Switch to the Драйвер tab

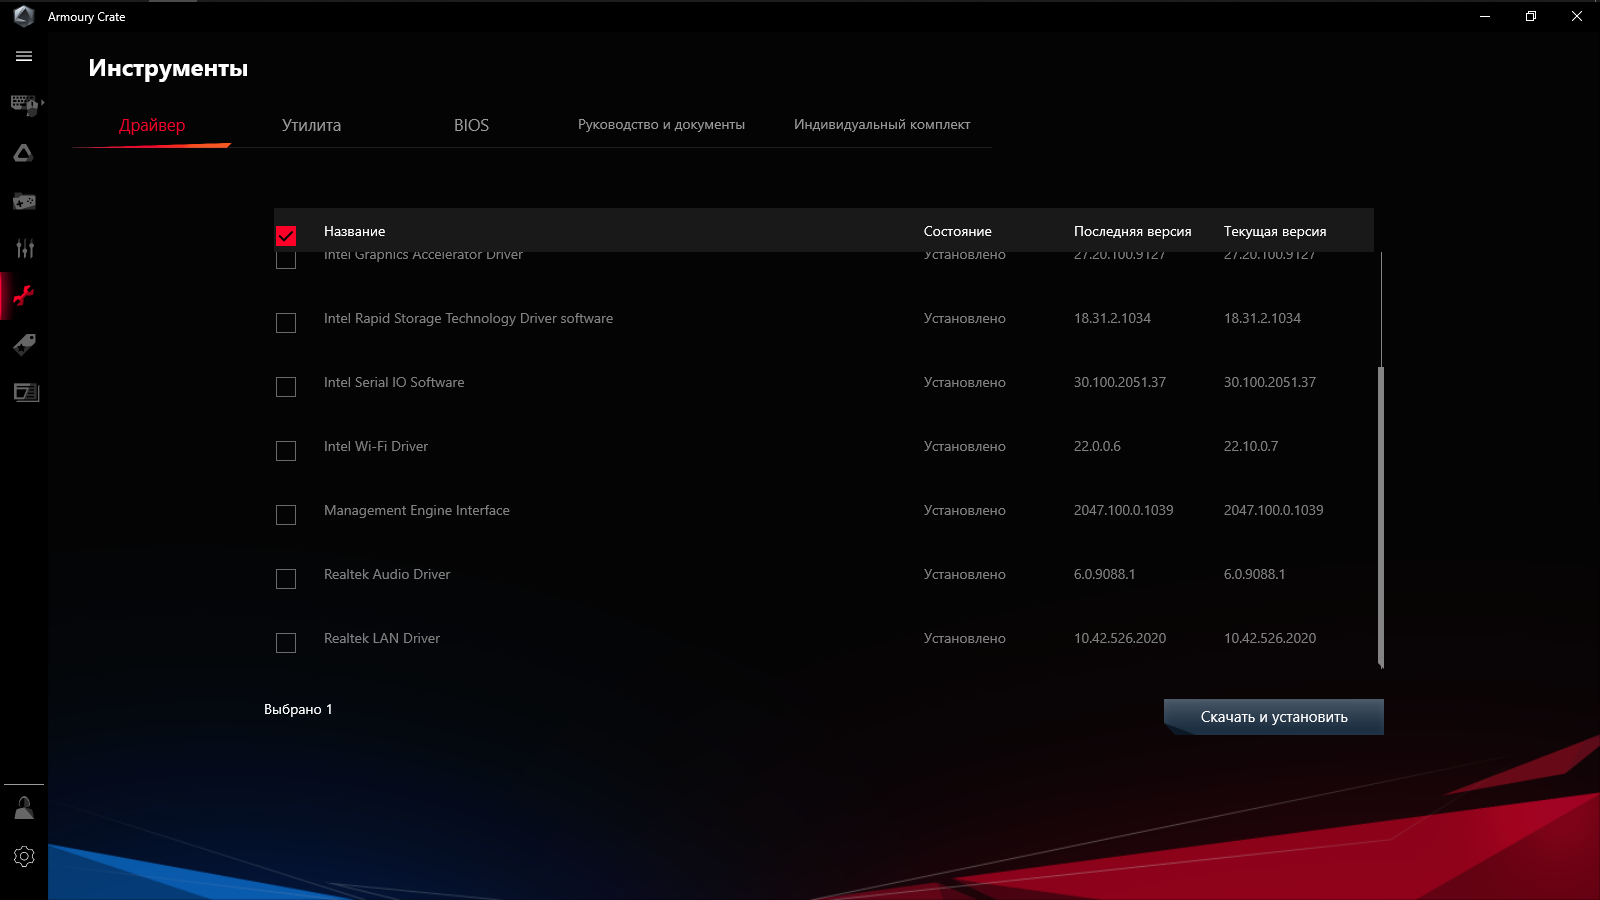coord(152,125)
